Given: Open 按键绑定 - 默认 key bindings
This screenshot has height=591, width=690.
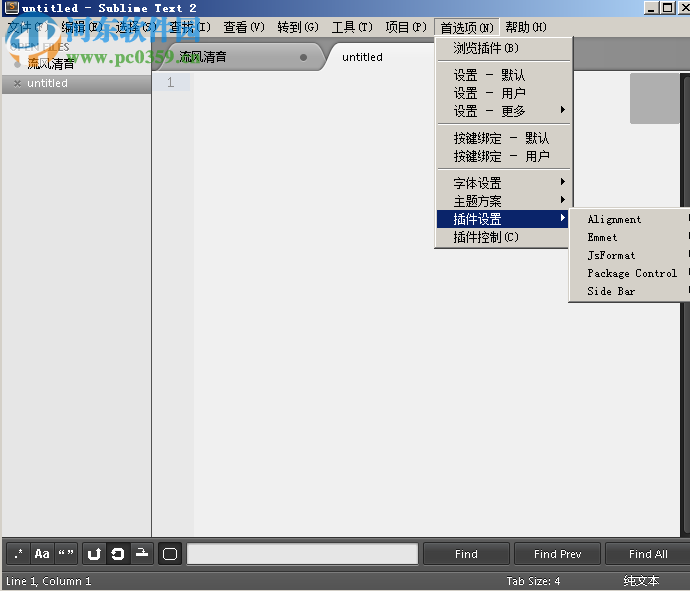Looking at the screenshot, I should point(503,138).
